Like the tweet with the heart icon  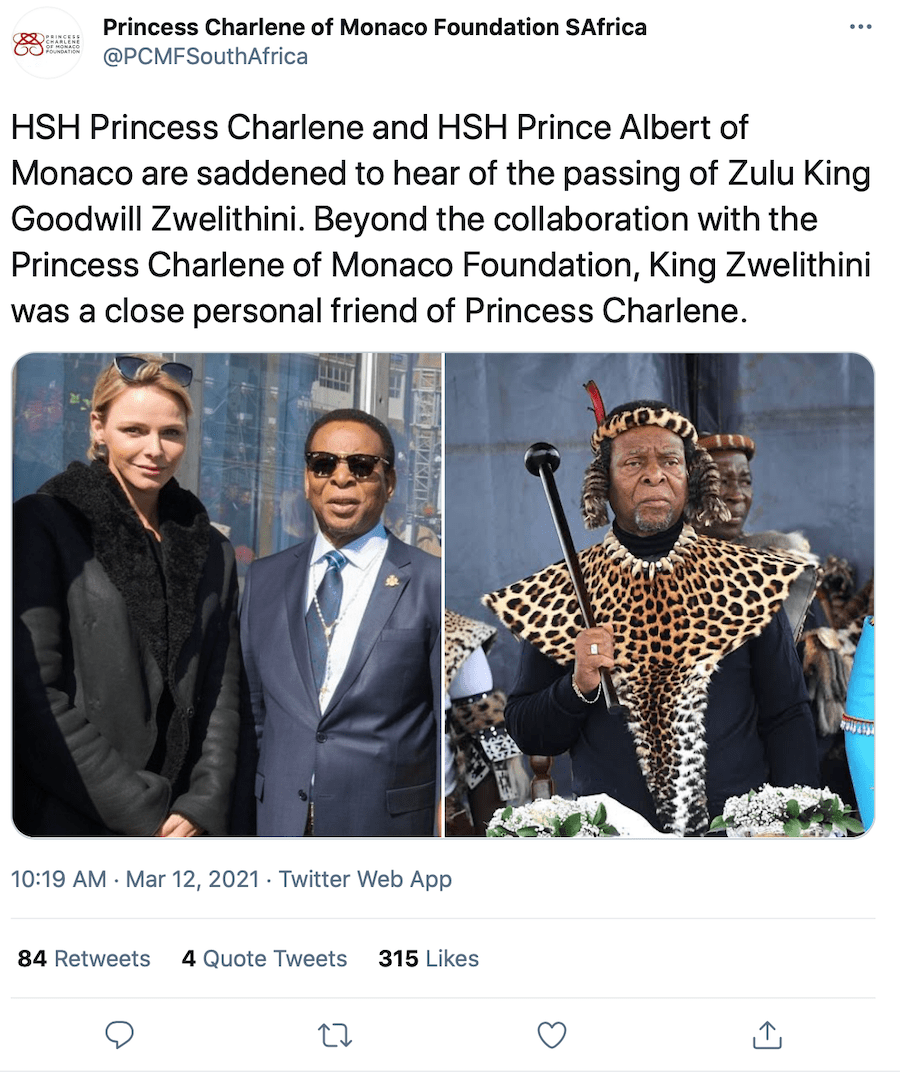pos(551,1035)
